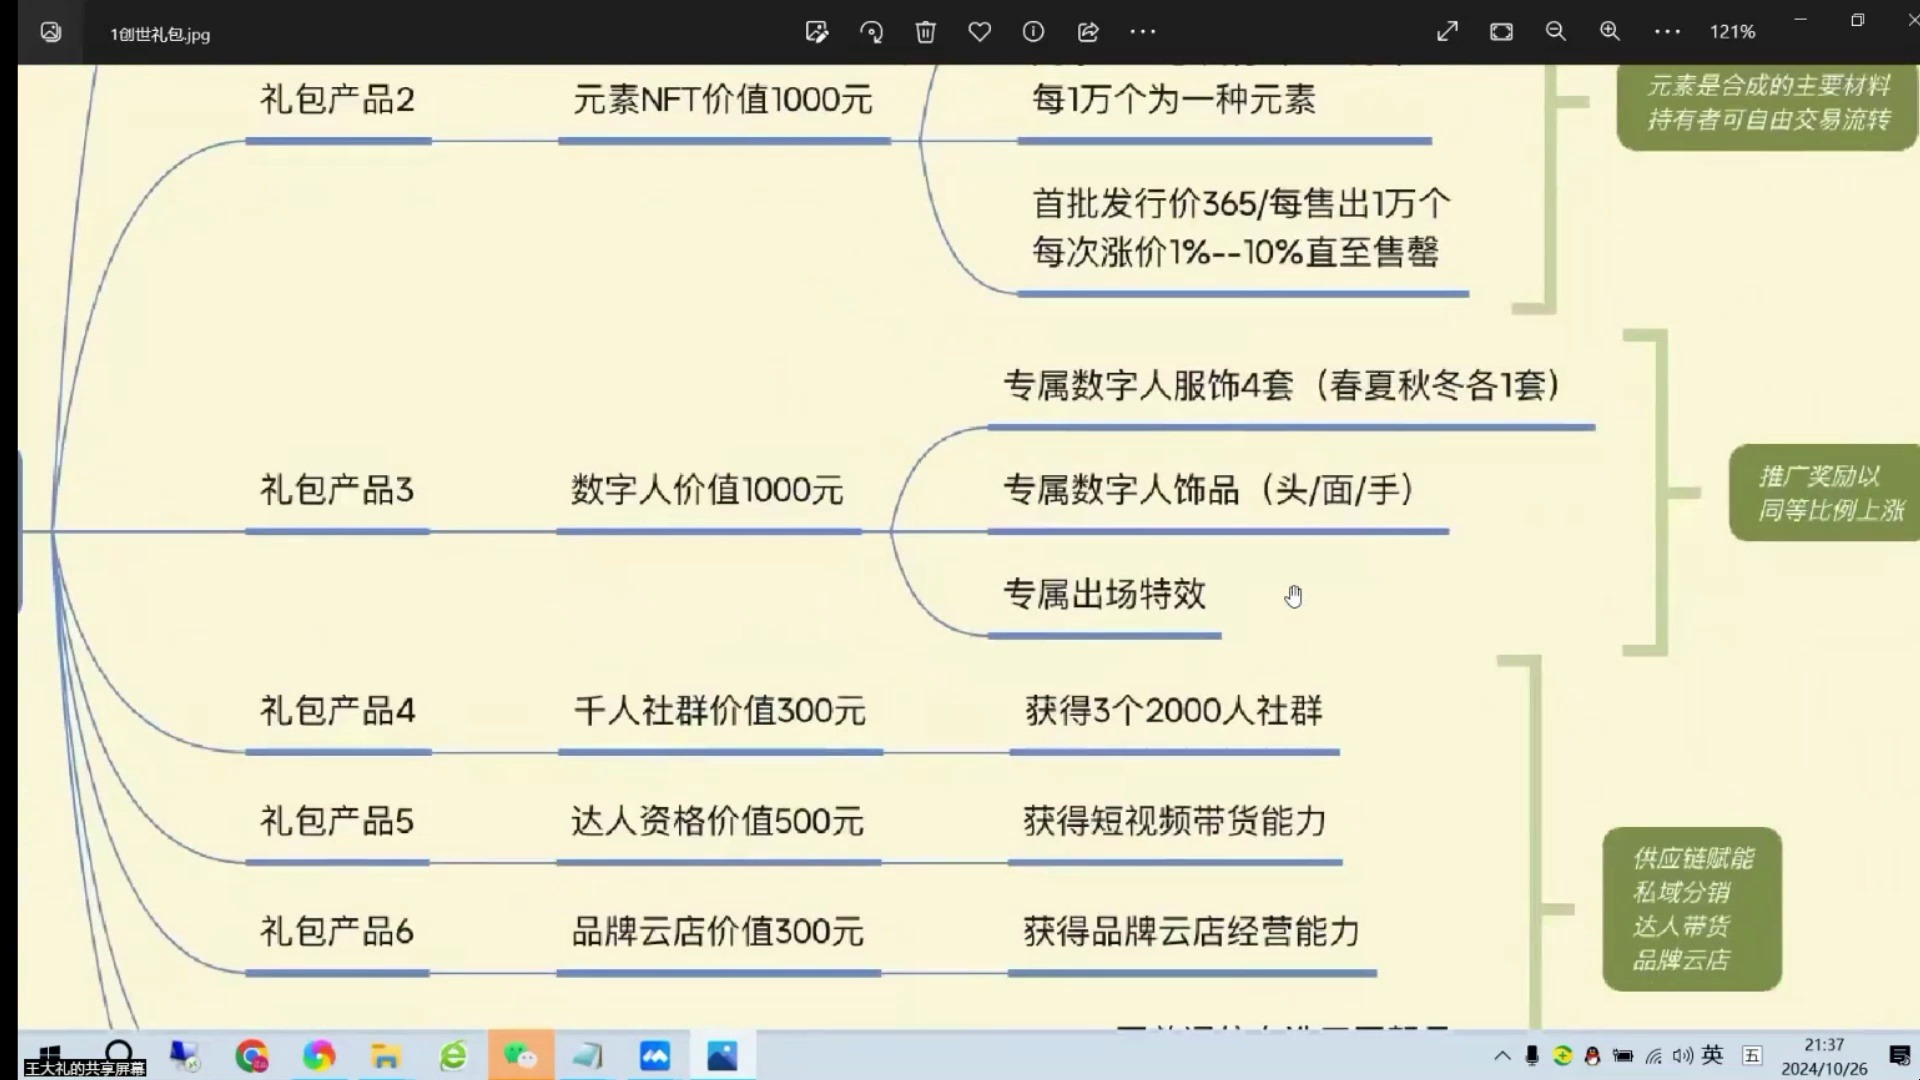Click the text 获得品牌云店经营能力
Image resolution: width=1920 pixels, height=1080 pixels.
[1191, 932]
